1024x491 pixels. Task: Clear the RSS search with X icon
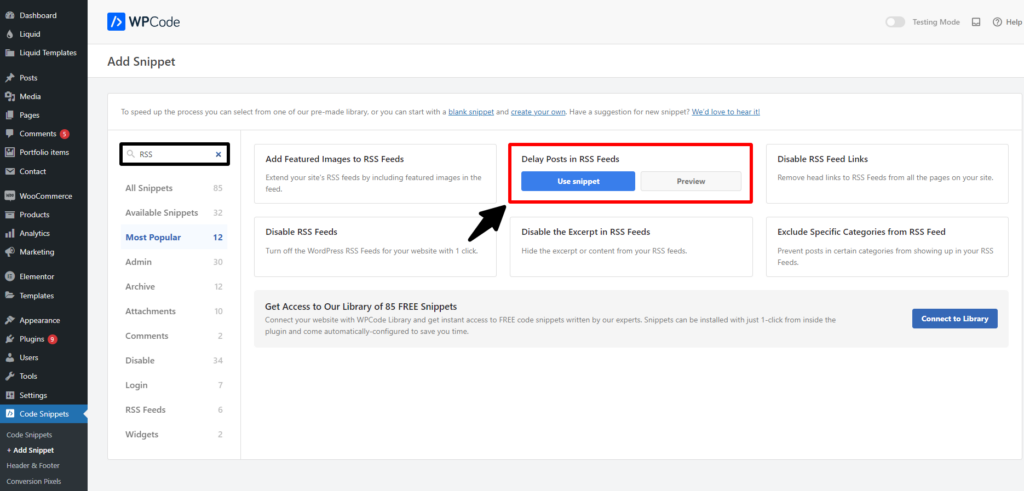click(219, 155)
